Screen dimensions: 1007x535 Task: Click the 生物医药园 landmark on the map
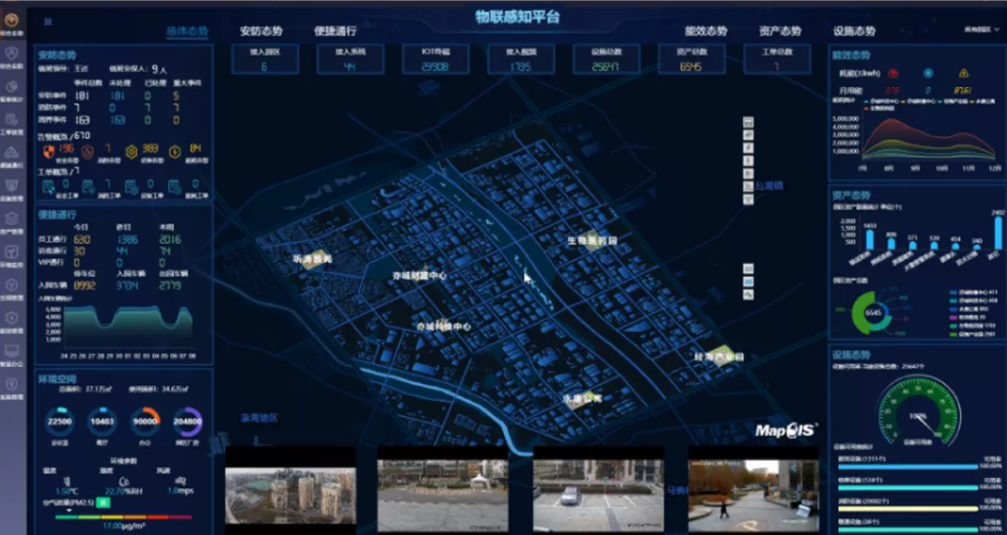click(592, 241)
